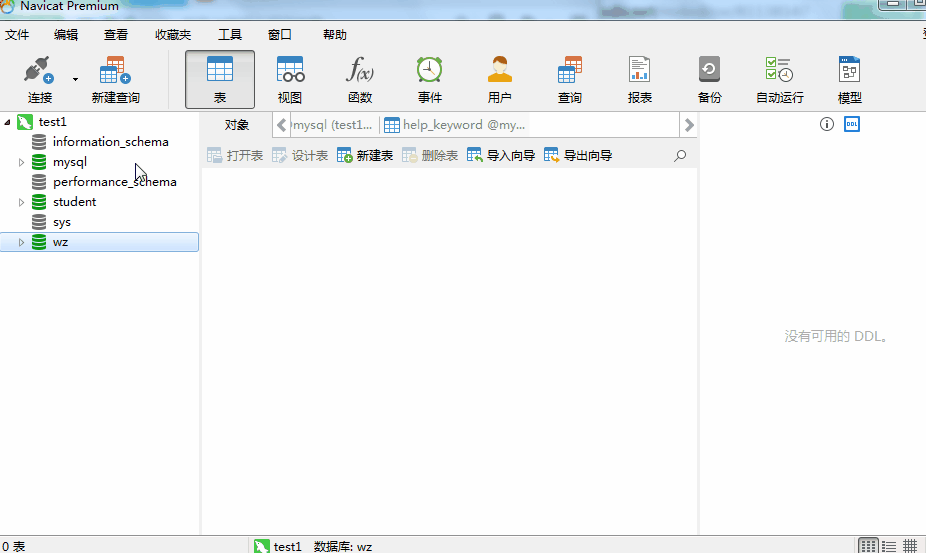Open the View (视图) toolbar icon

pyautogui.click(x=290, y=70)
